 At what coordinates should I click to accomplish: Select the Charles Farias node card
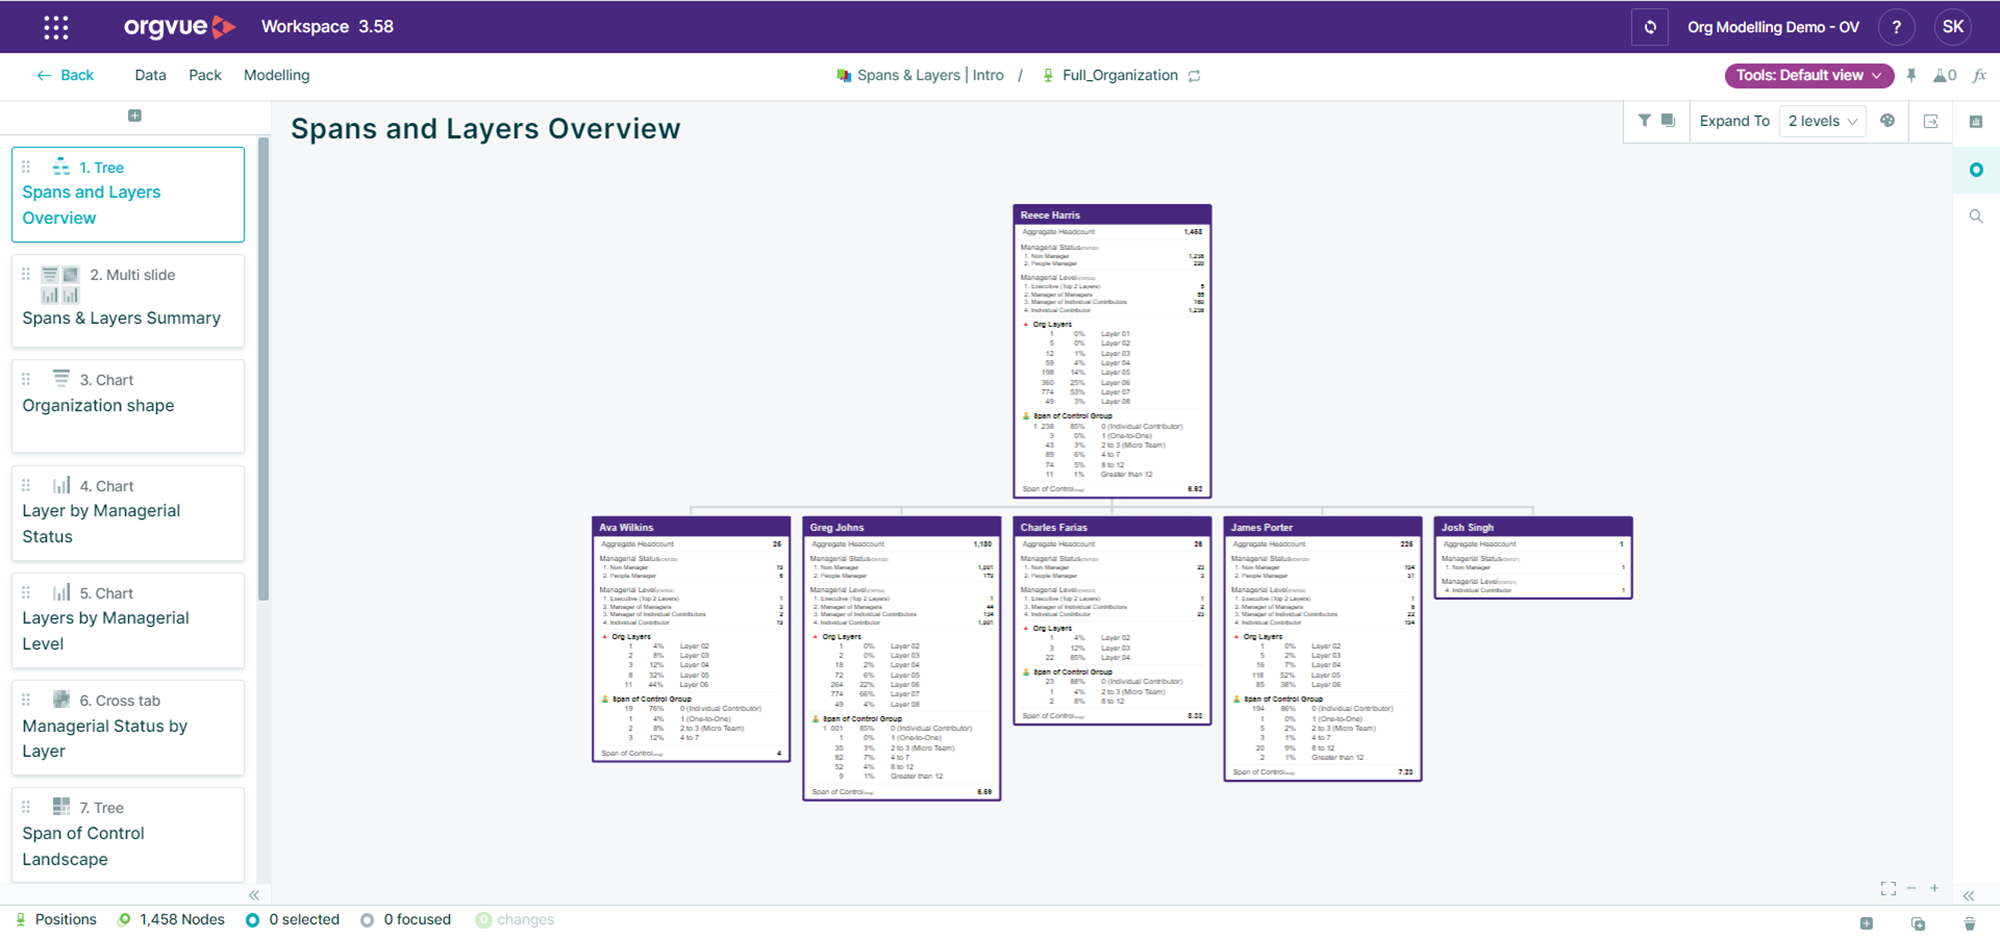[1112, 620]
